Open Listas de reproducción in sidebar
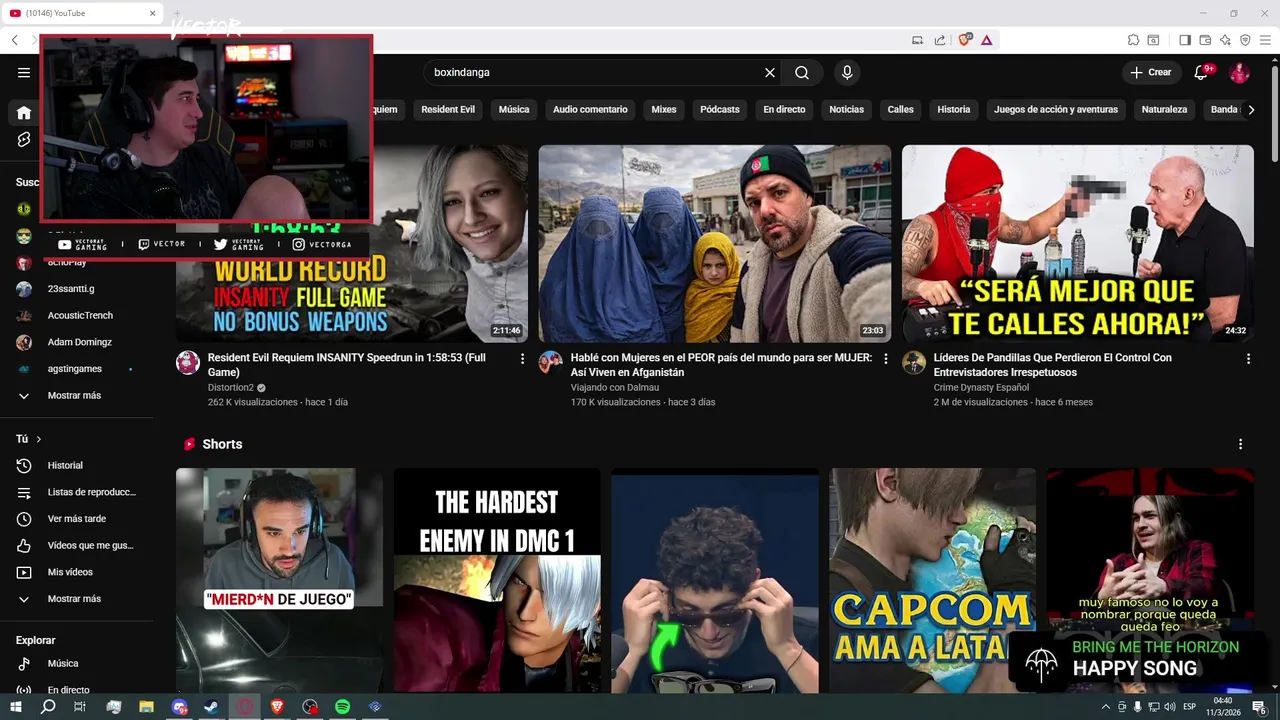The height and width of the screenshot is (720, 1280). (76, 492)
